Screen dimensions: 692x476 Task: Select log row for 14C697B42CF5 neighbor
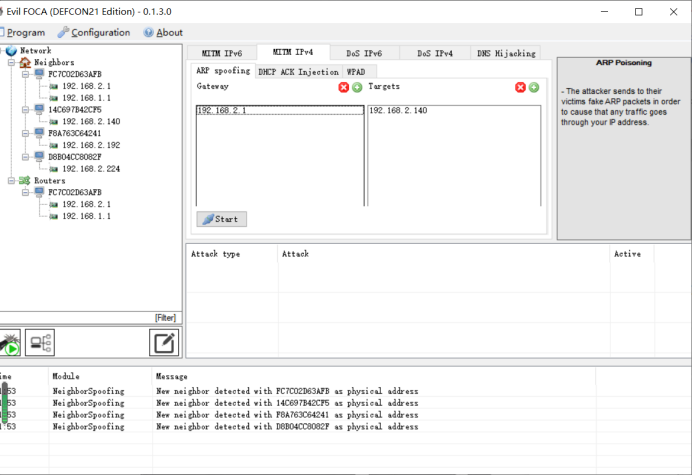pyautogui.click(x=298, y=403)
